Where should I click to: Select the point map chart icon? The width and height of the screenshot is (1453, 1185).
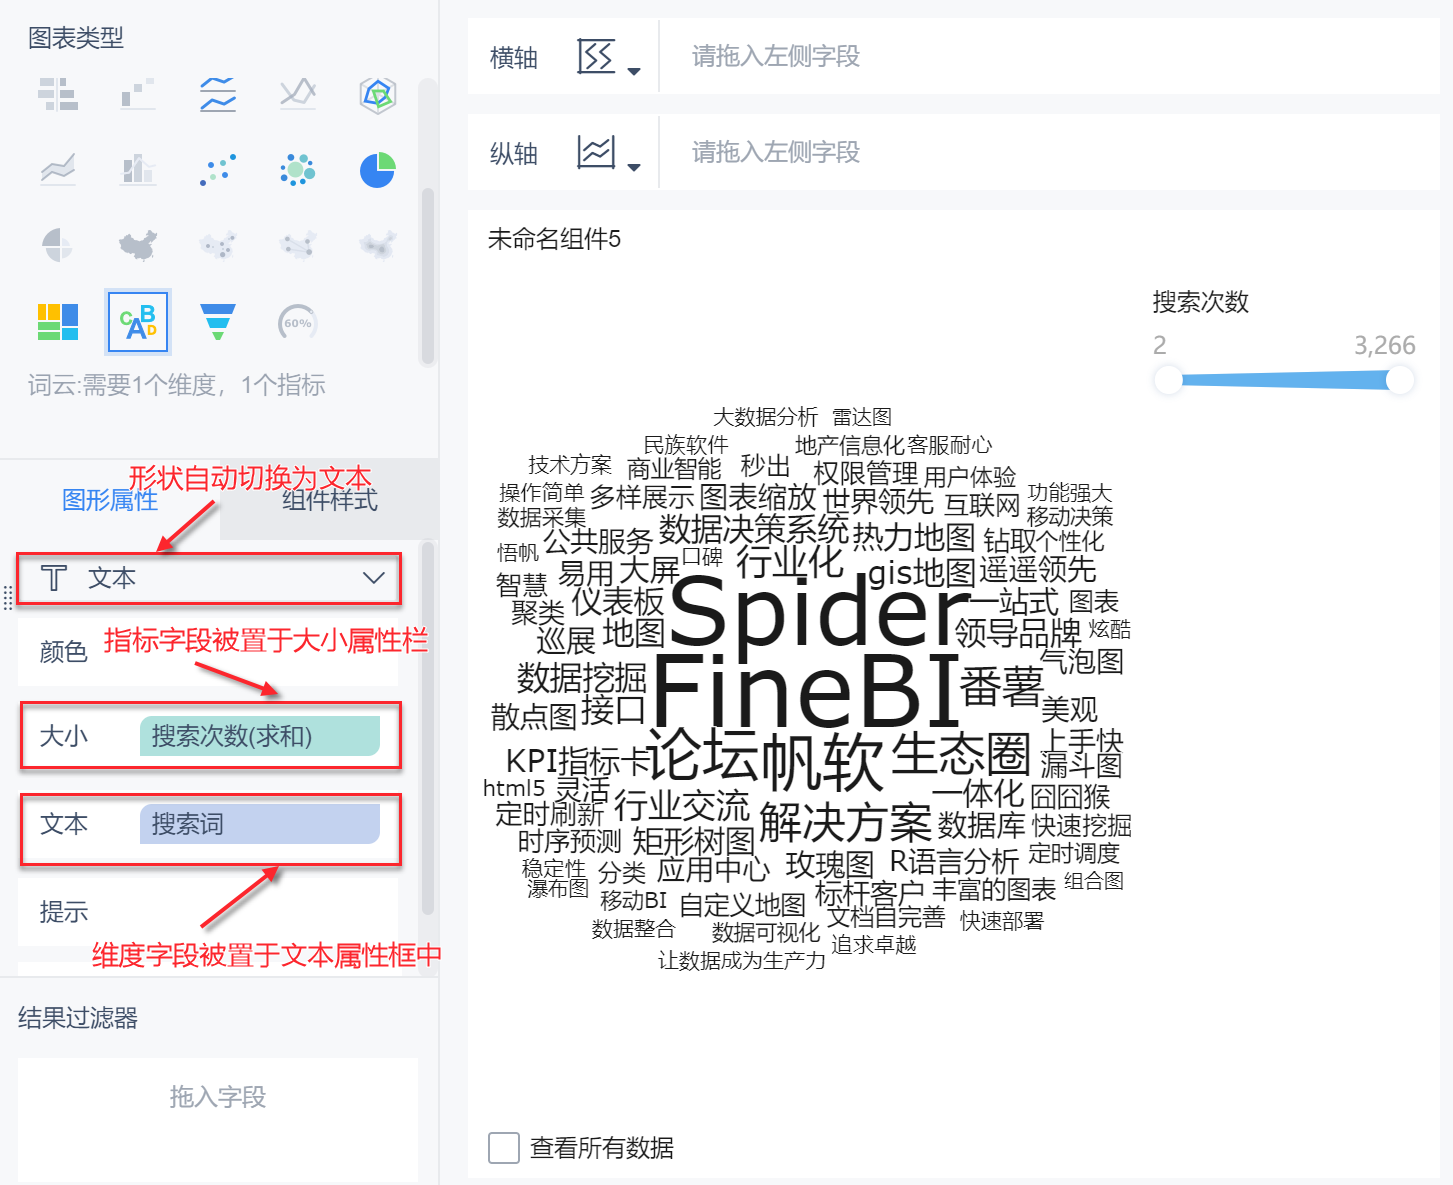pos(218,244)
